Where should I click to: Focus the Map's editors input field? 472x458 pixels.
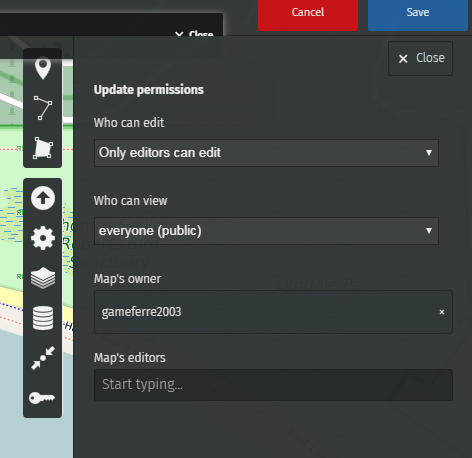pyautogui.click(x=273, y=385)
